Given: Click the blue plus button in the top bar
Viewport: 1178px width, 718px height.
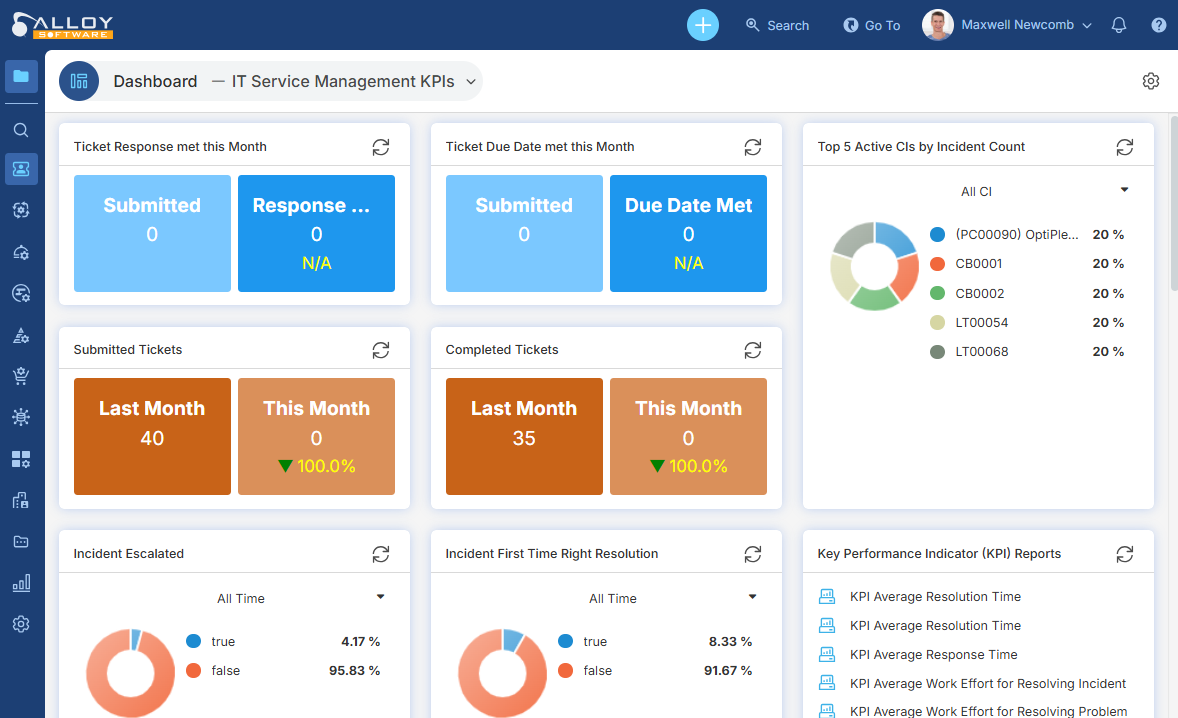Looking at the screenshot, I should pyautogui.click(x=702, y=24).
